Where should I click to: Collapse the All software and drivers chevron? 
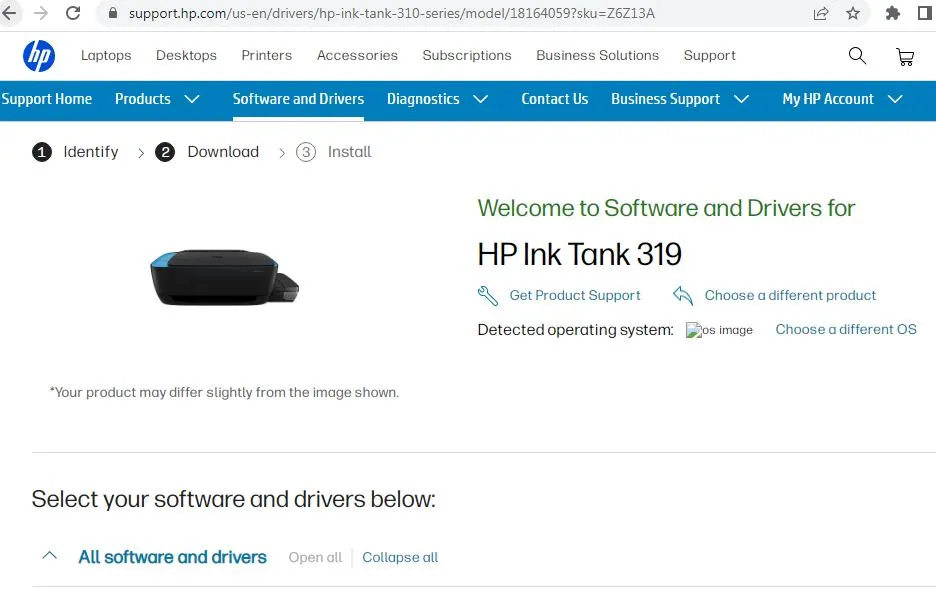tap(50, 556)
